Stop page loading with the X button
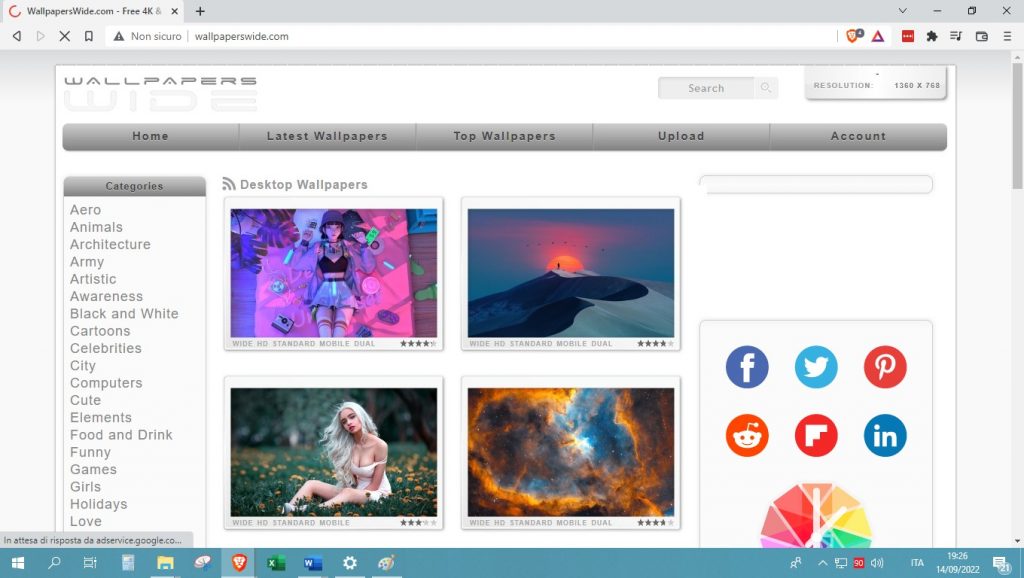The height and width of the screenshot is (578, 1024). click(x=64, y=36)
